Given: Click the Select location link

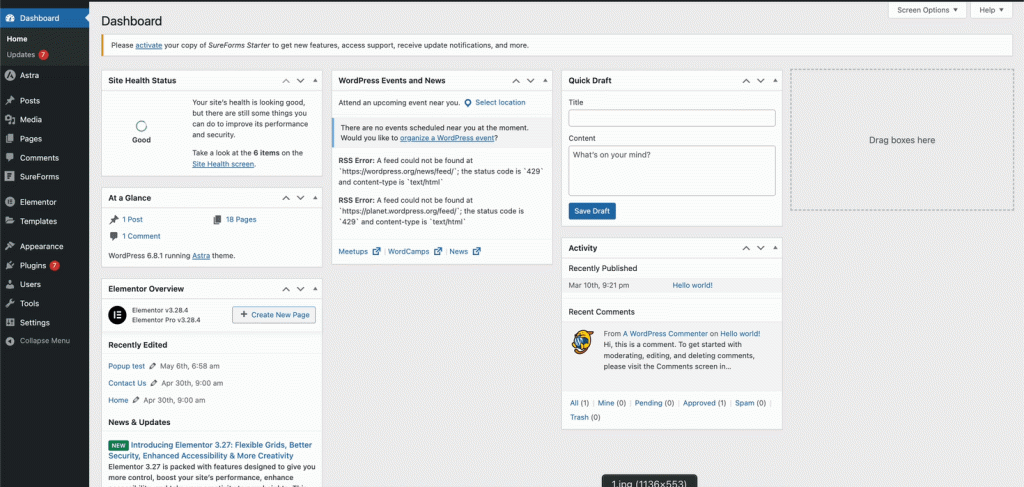Looking at the screenshot, I should point(500,102).
